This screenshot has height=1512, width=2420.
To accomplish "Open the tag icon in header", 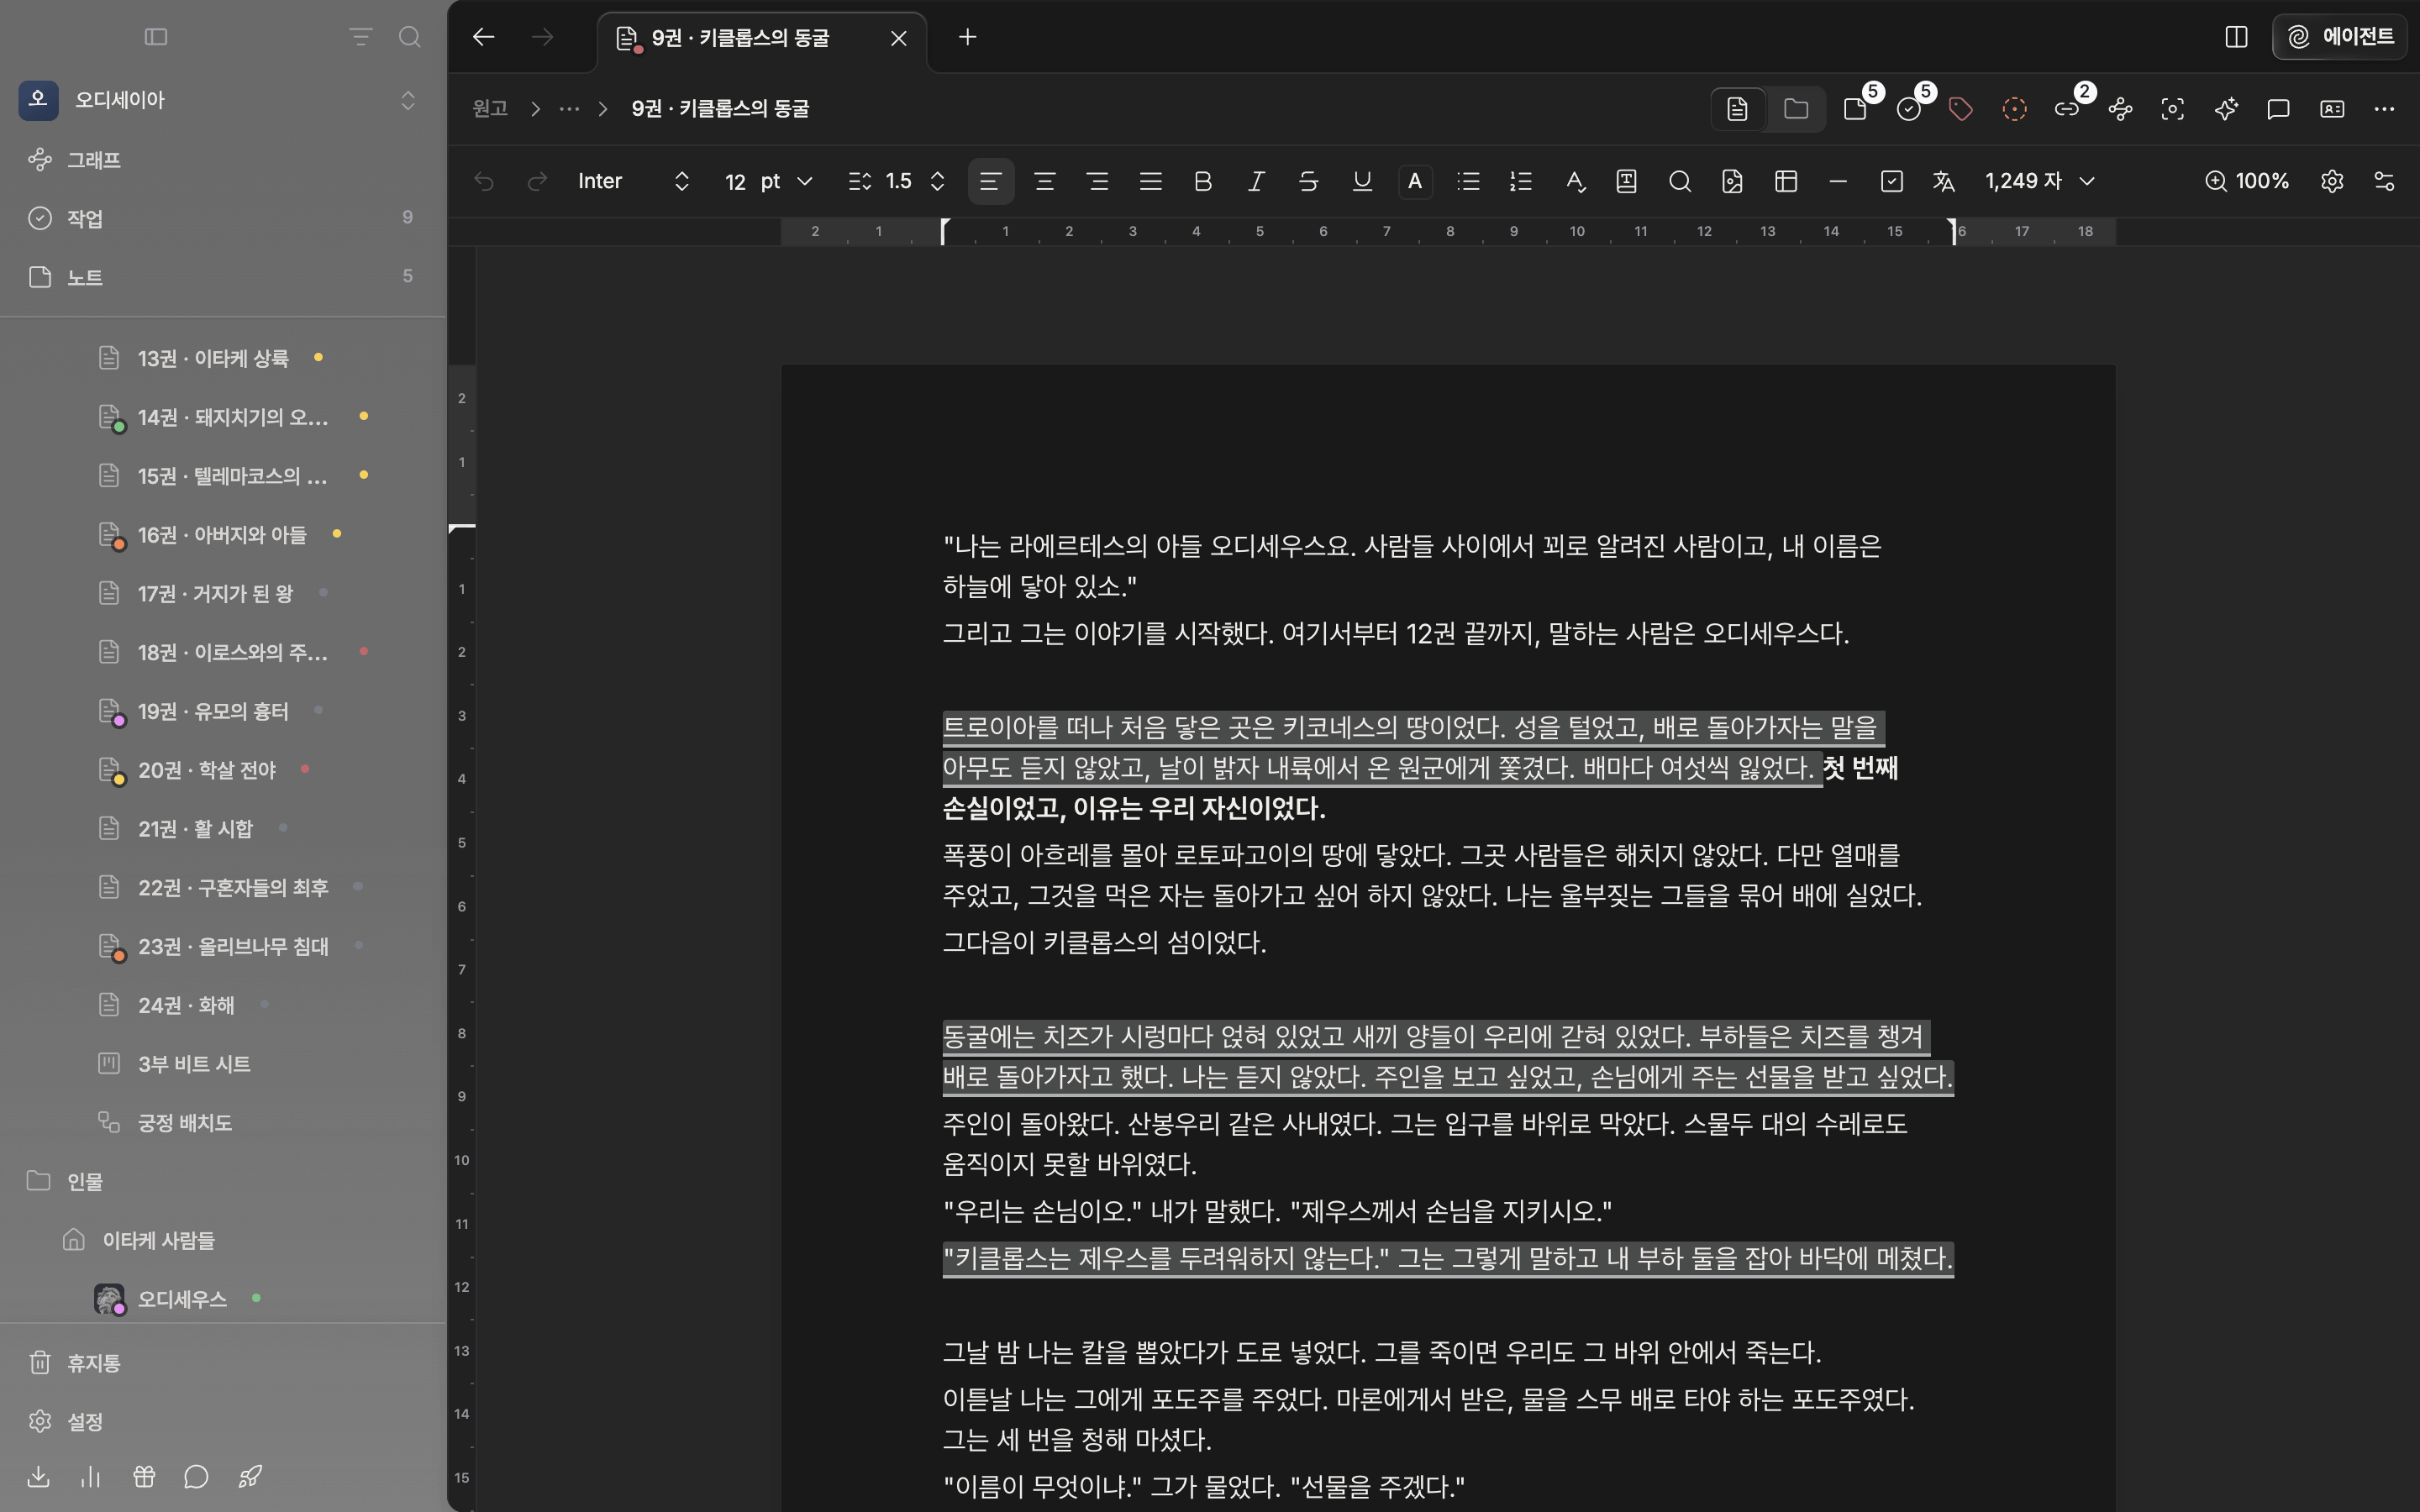I will (x=1961, y=109).
